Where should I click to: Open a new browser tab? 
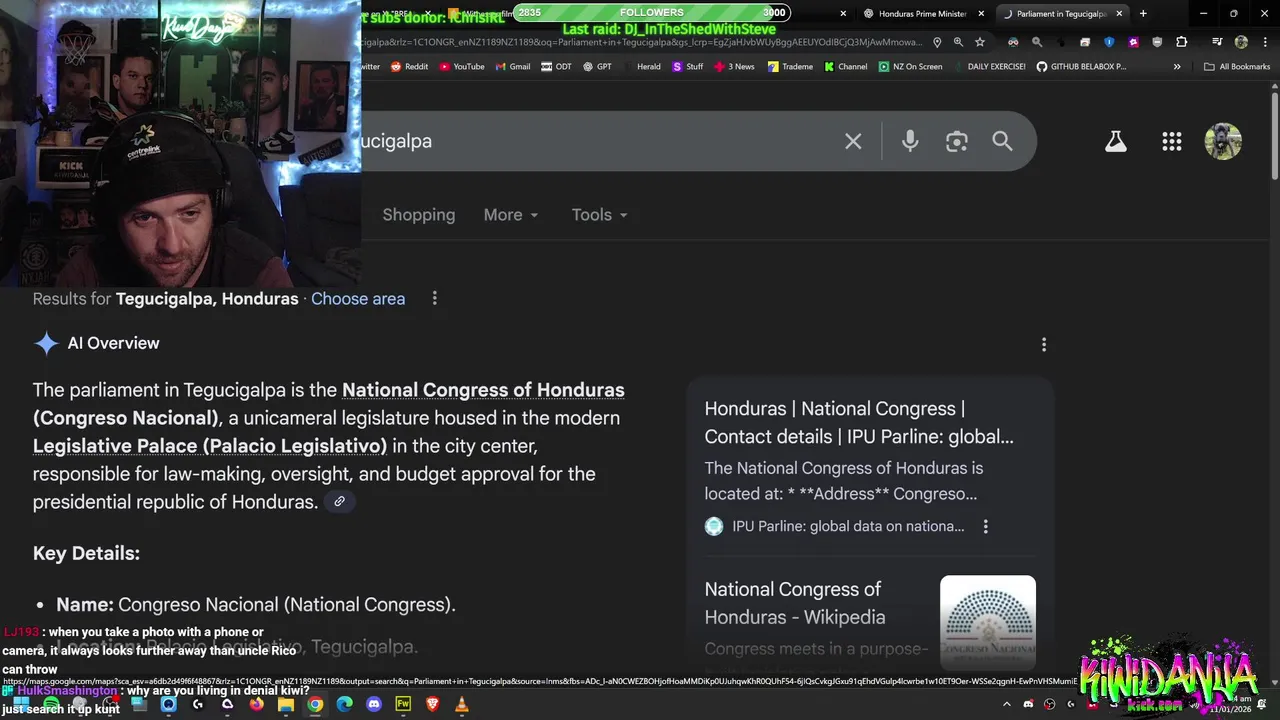(1143, 14)
